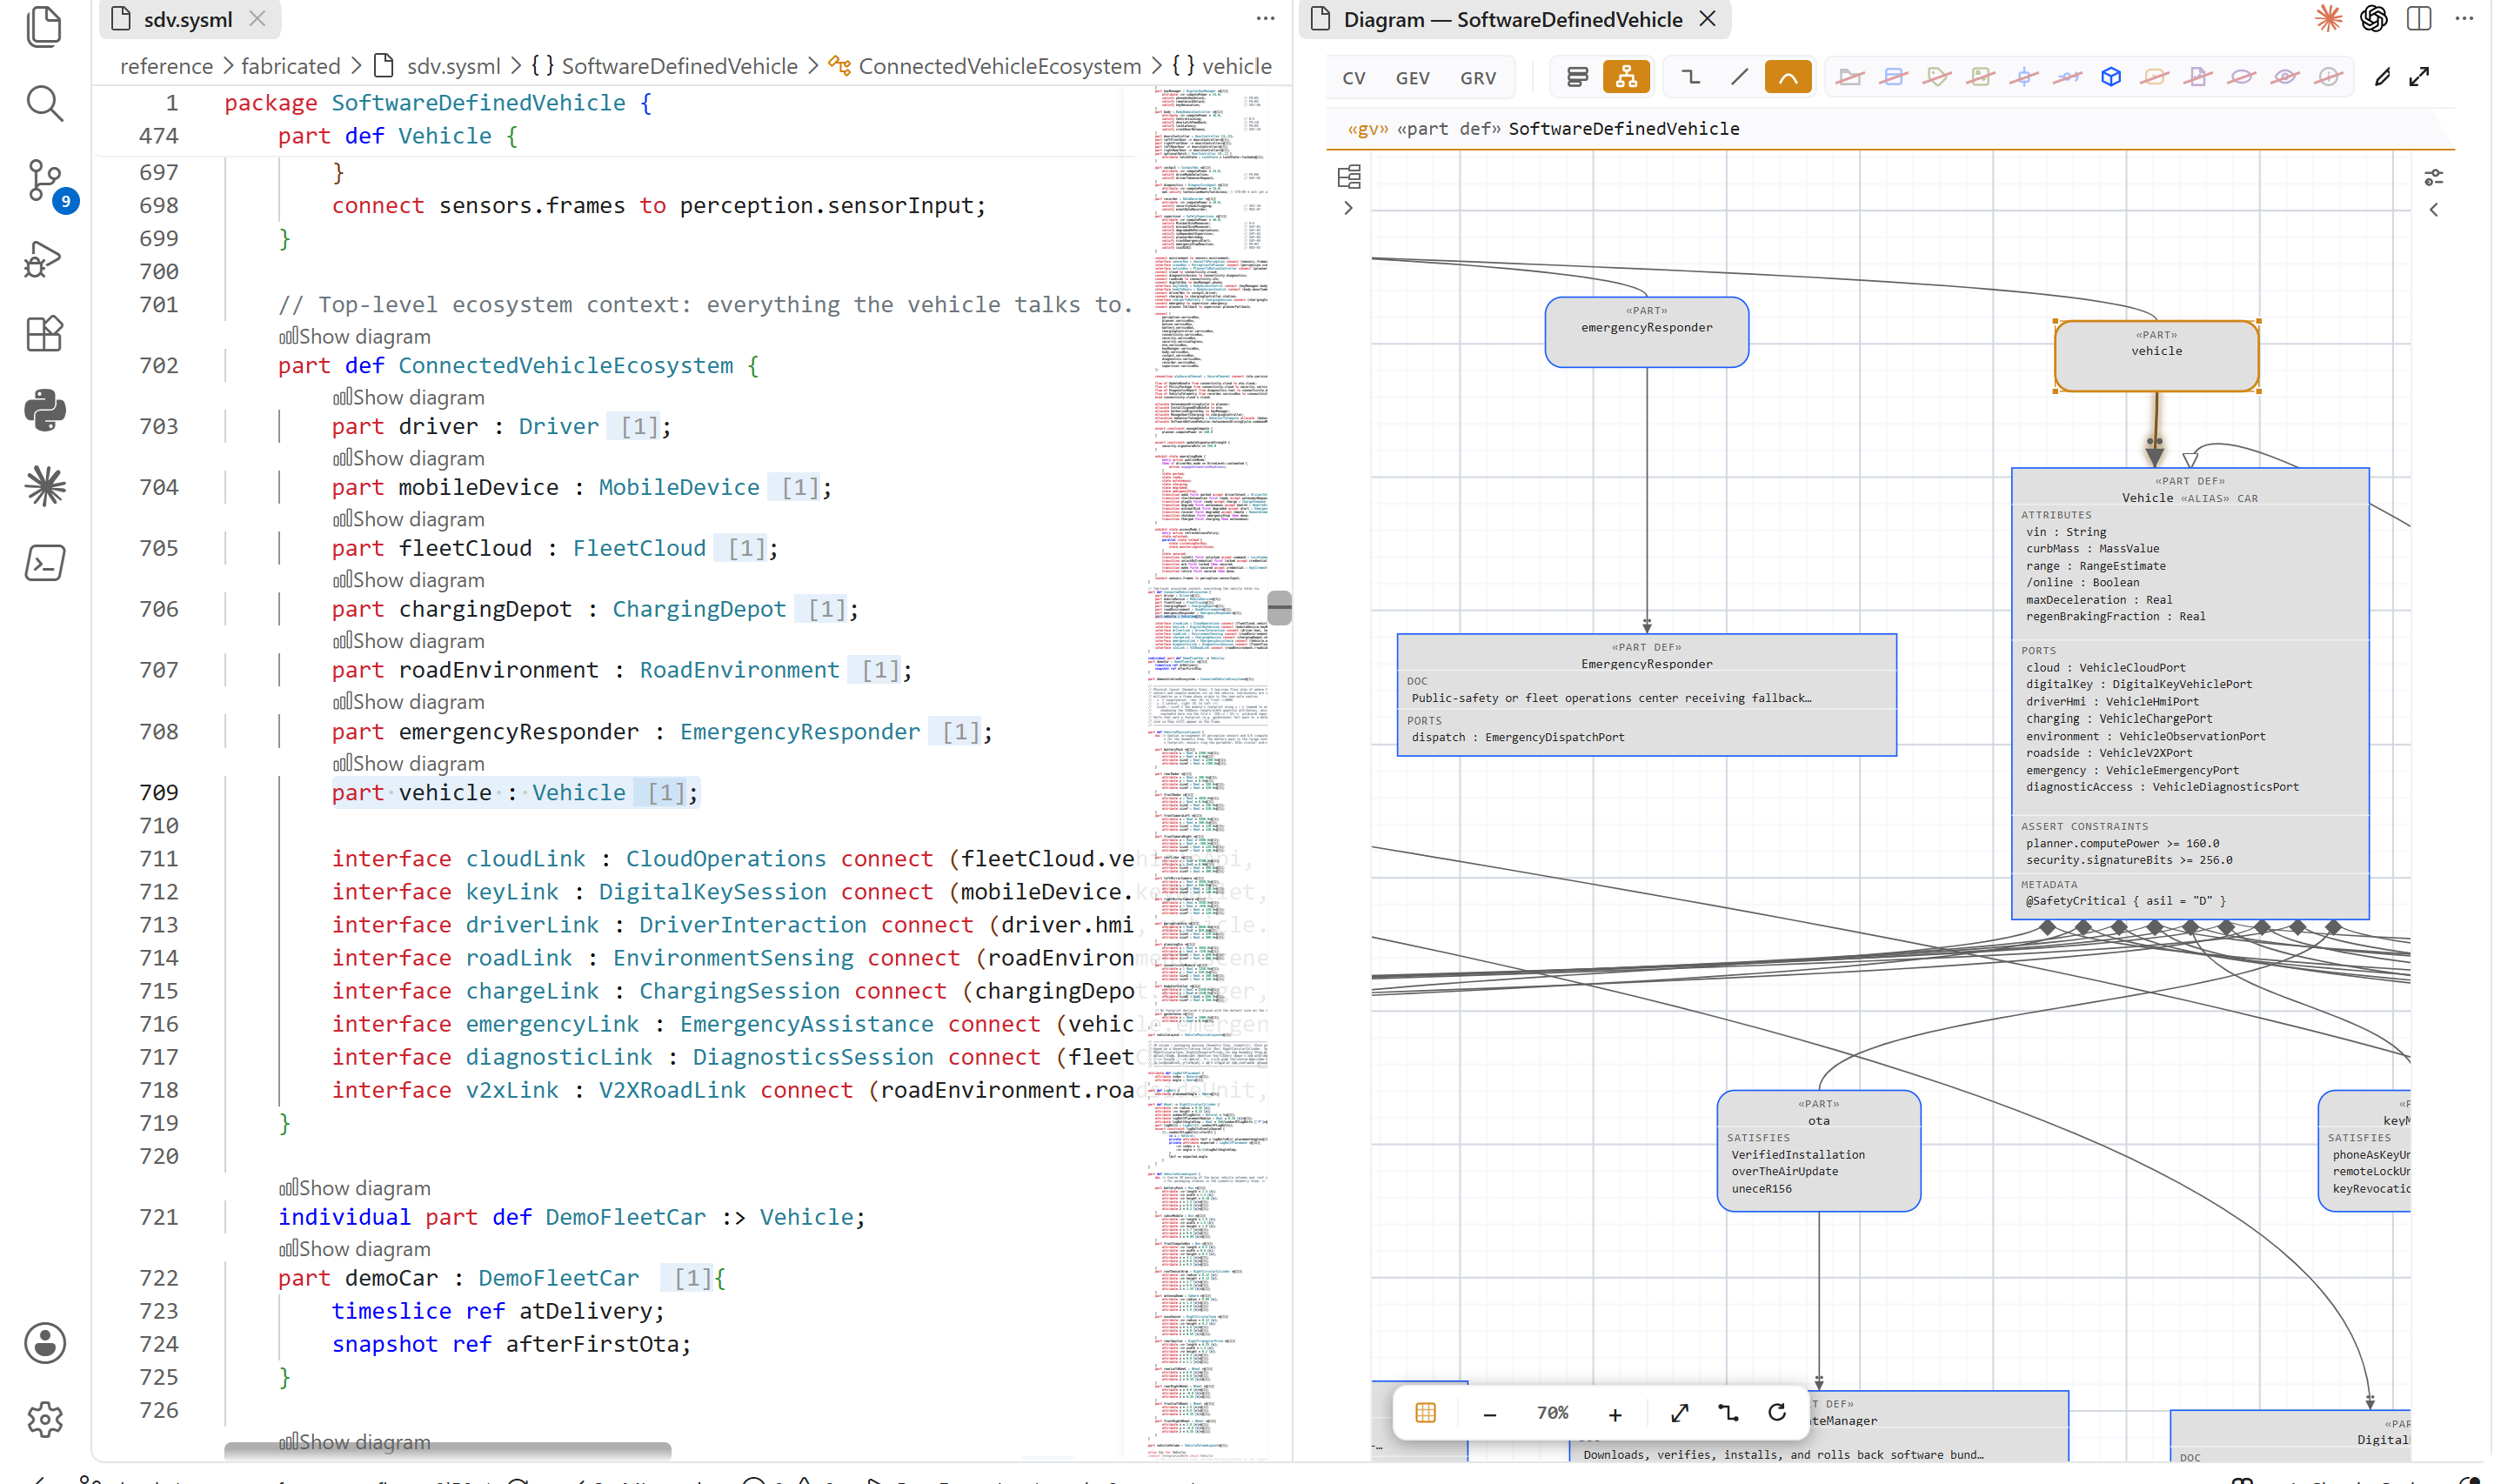The height and width of the screenshot is (1484, 2494).
Task: Select the hierarchical tree layout icon
Action: coord(1626,77)
